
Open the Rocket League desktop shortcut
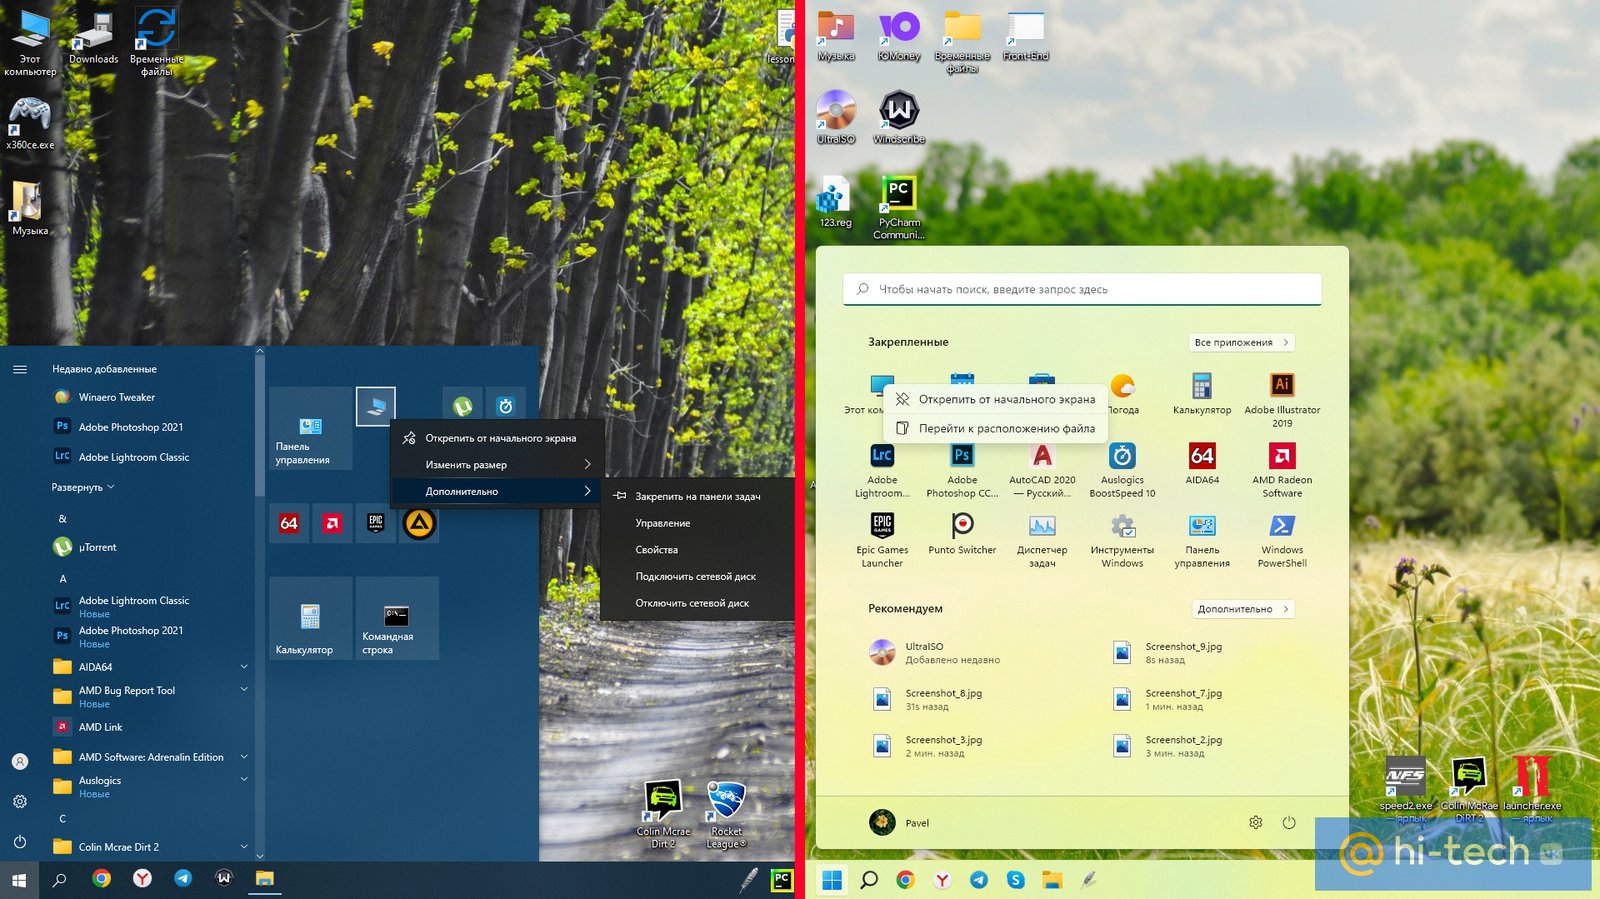(726, 815)
